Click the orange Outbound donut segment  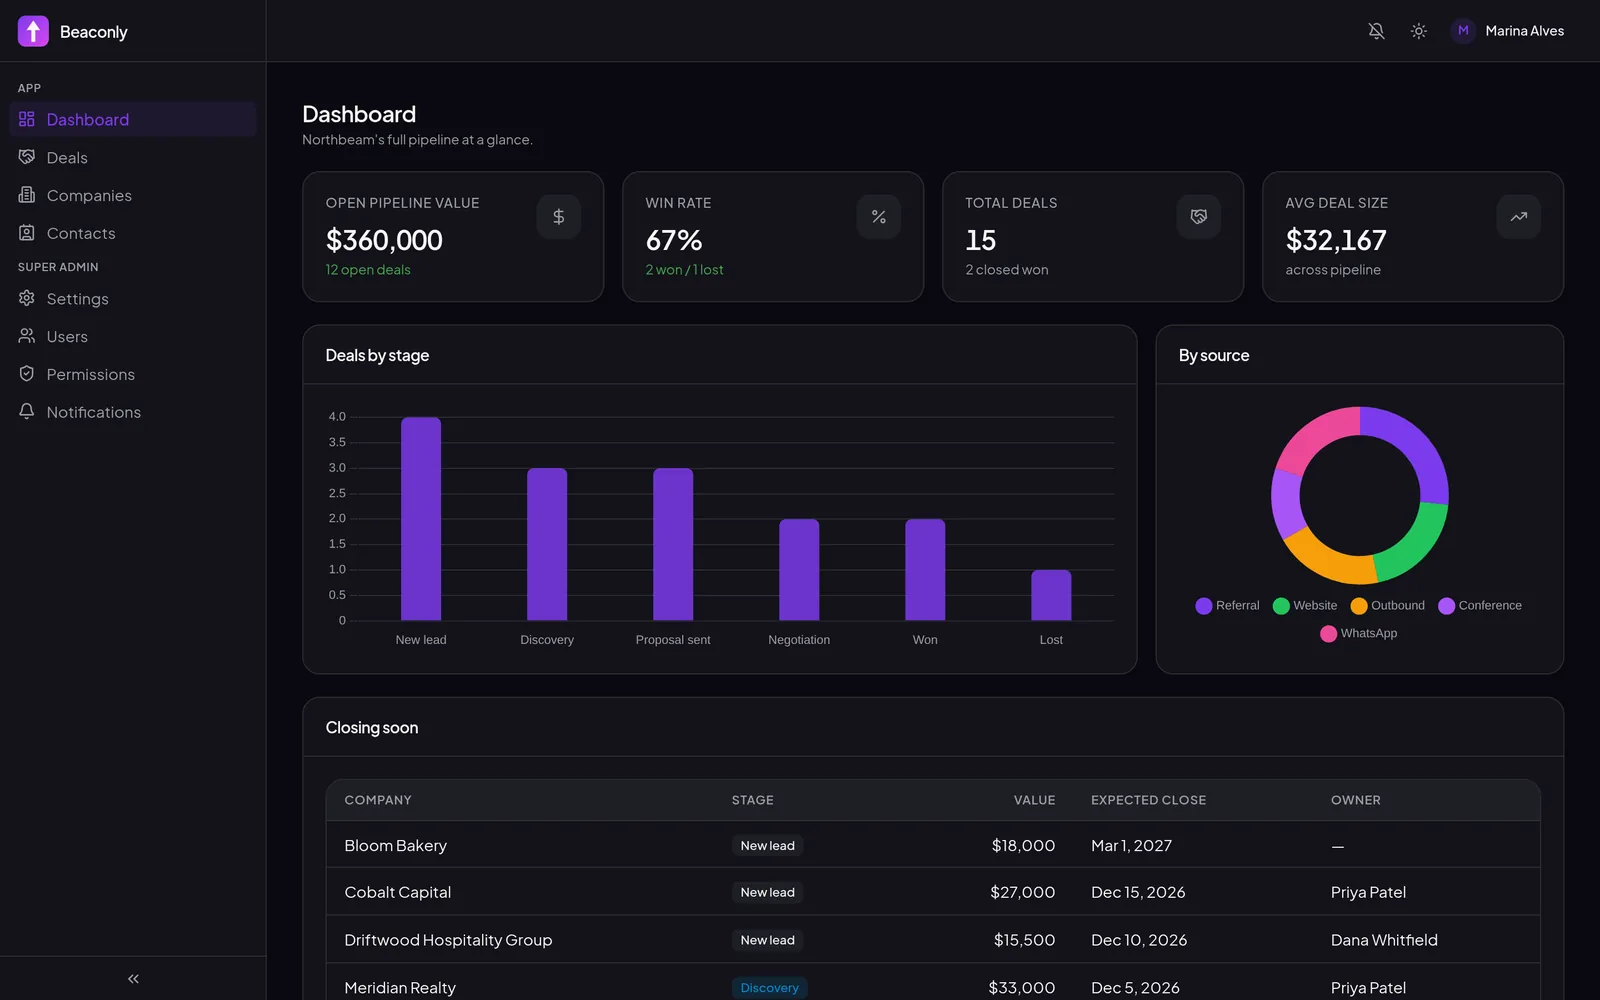click(x=1326, y=560)
